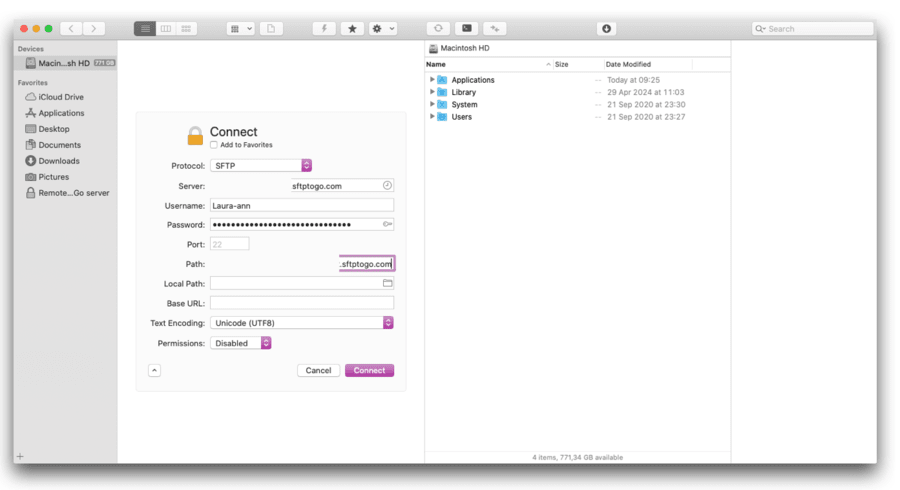Click the Search field in toolbar

[x=812, y=29]
